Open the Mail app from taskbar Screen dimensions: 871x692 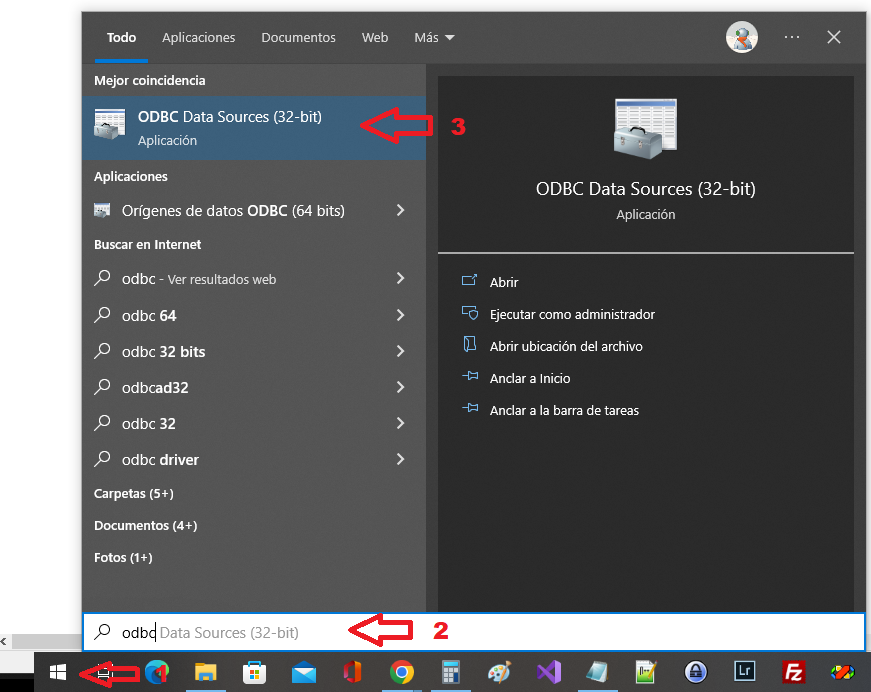pyautogui.click(x=304, y=673)
